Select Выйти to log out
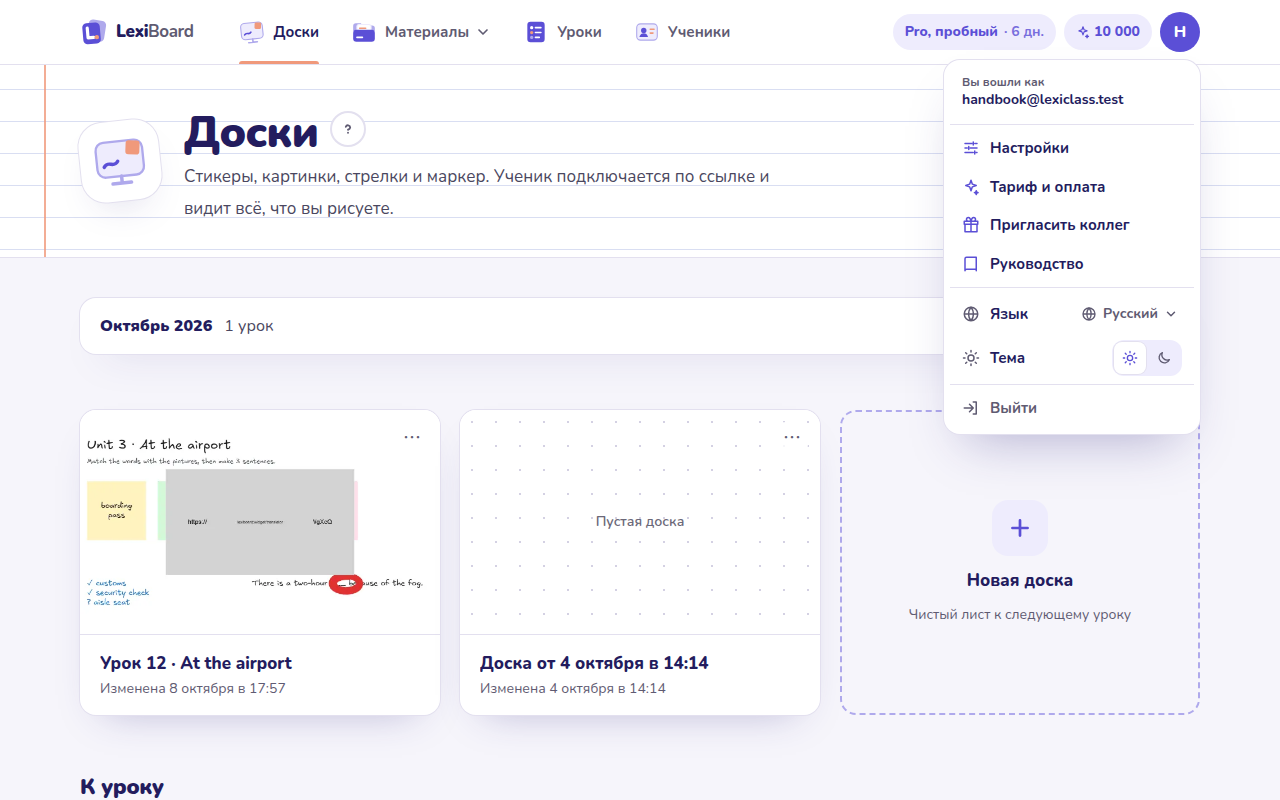 click(1071, 408)
